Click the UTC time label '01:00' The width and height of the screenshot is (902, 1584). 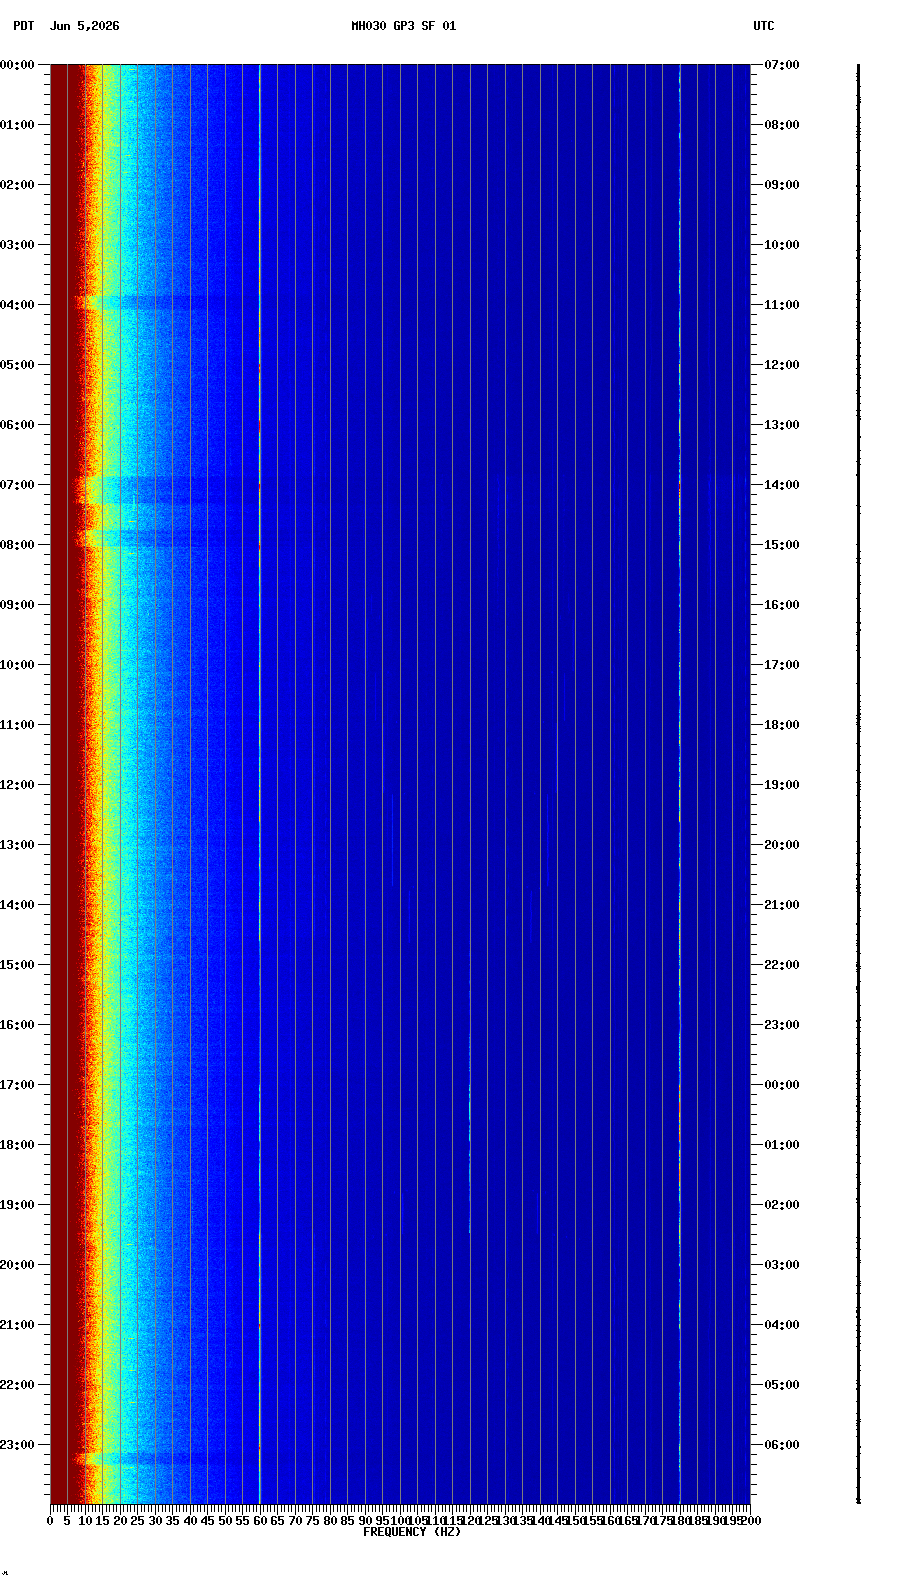pyautogui.click(x=782, y=1145)
